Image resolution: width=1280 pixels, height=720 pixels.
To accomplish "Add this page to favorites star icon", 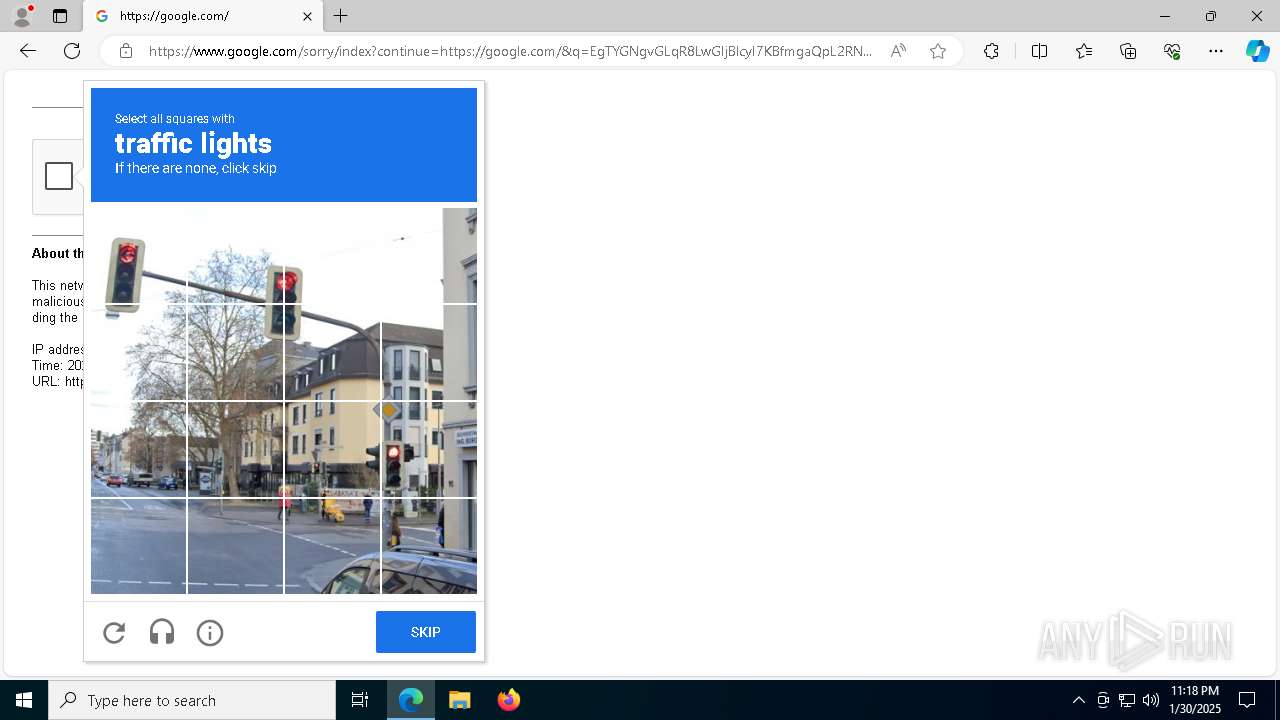I will tap(938, 51).
